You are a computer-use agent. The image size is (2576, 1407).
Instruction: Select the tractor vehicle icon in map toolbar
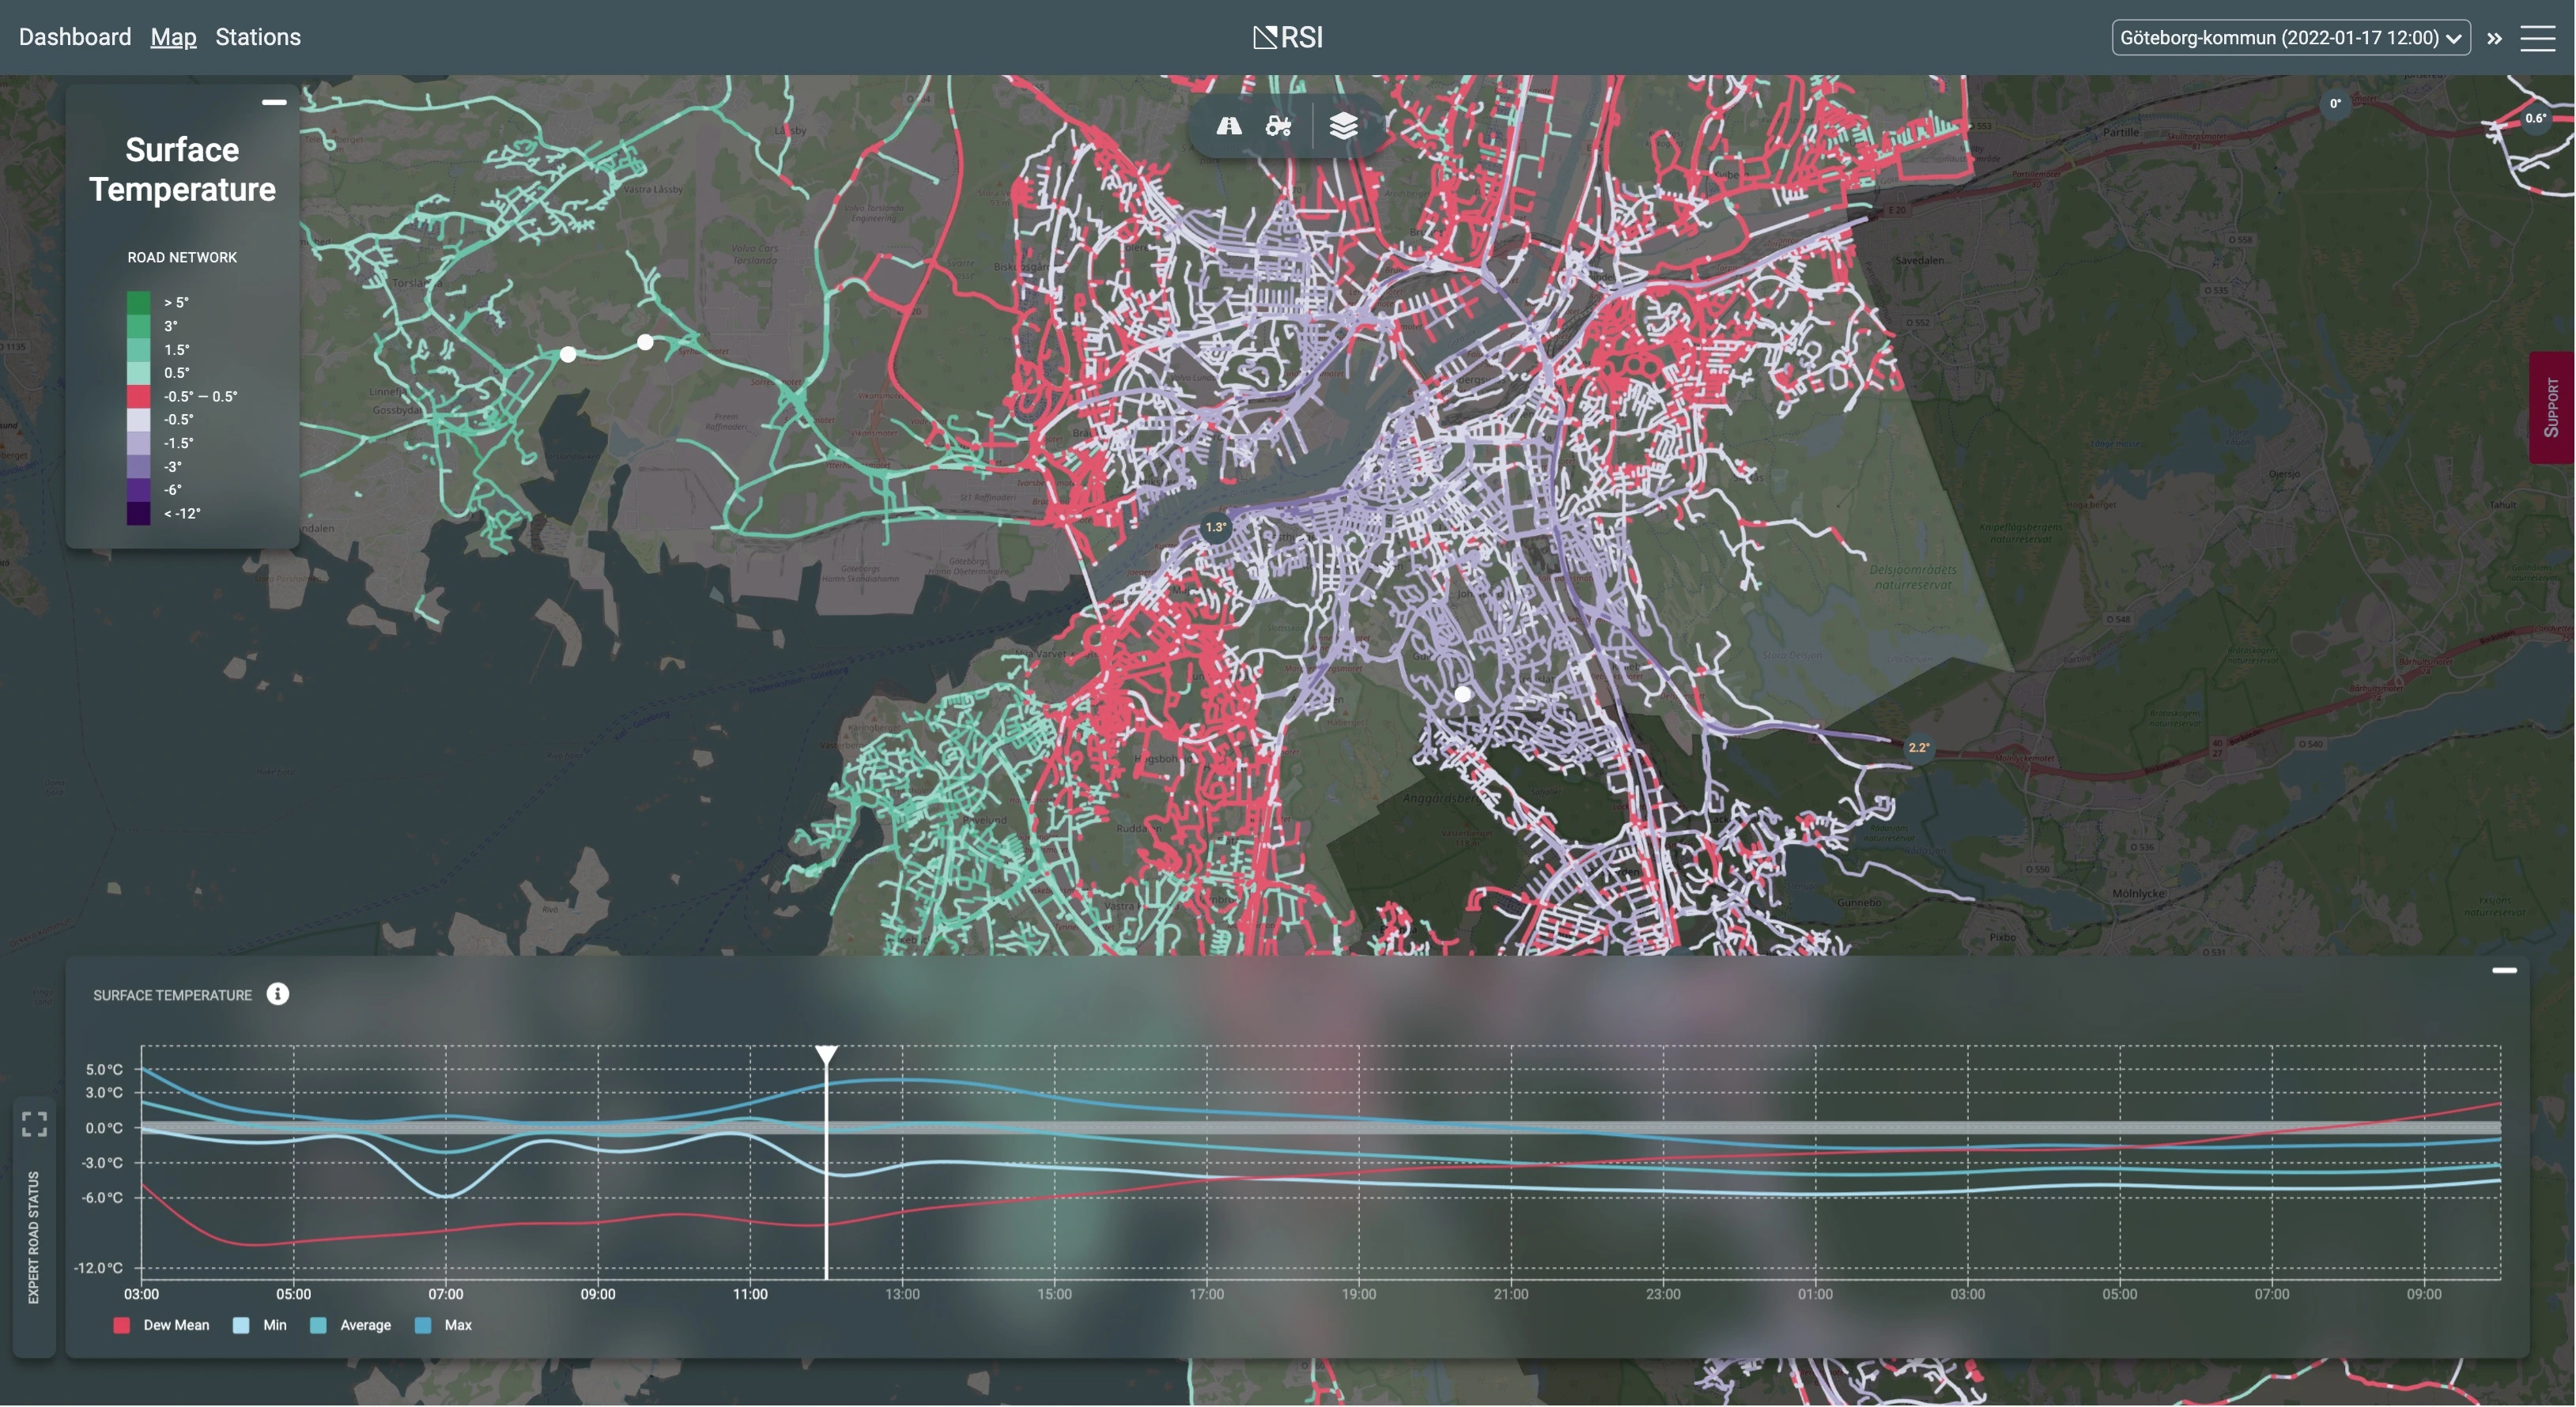1278,125
